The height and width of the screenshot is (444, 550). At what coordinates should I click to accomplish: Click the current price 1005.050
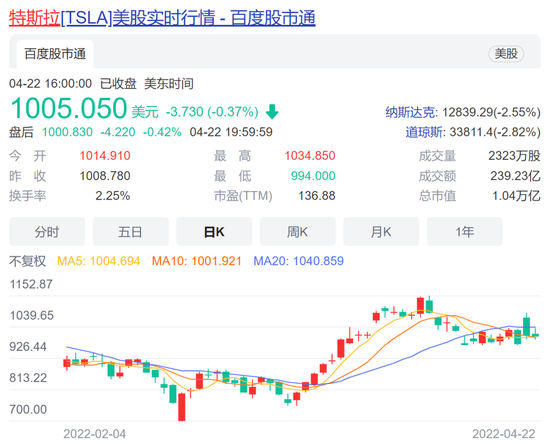point(68,108)
